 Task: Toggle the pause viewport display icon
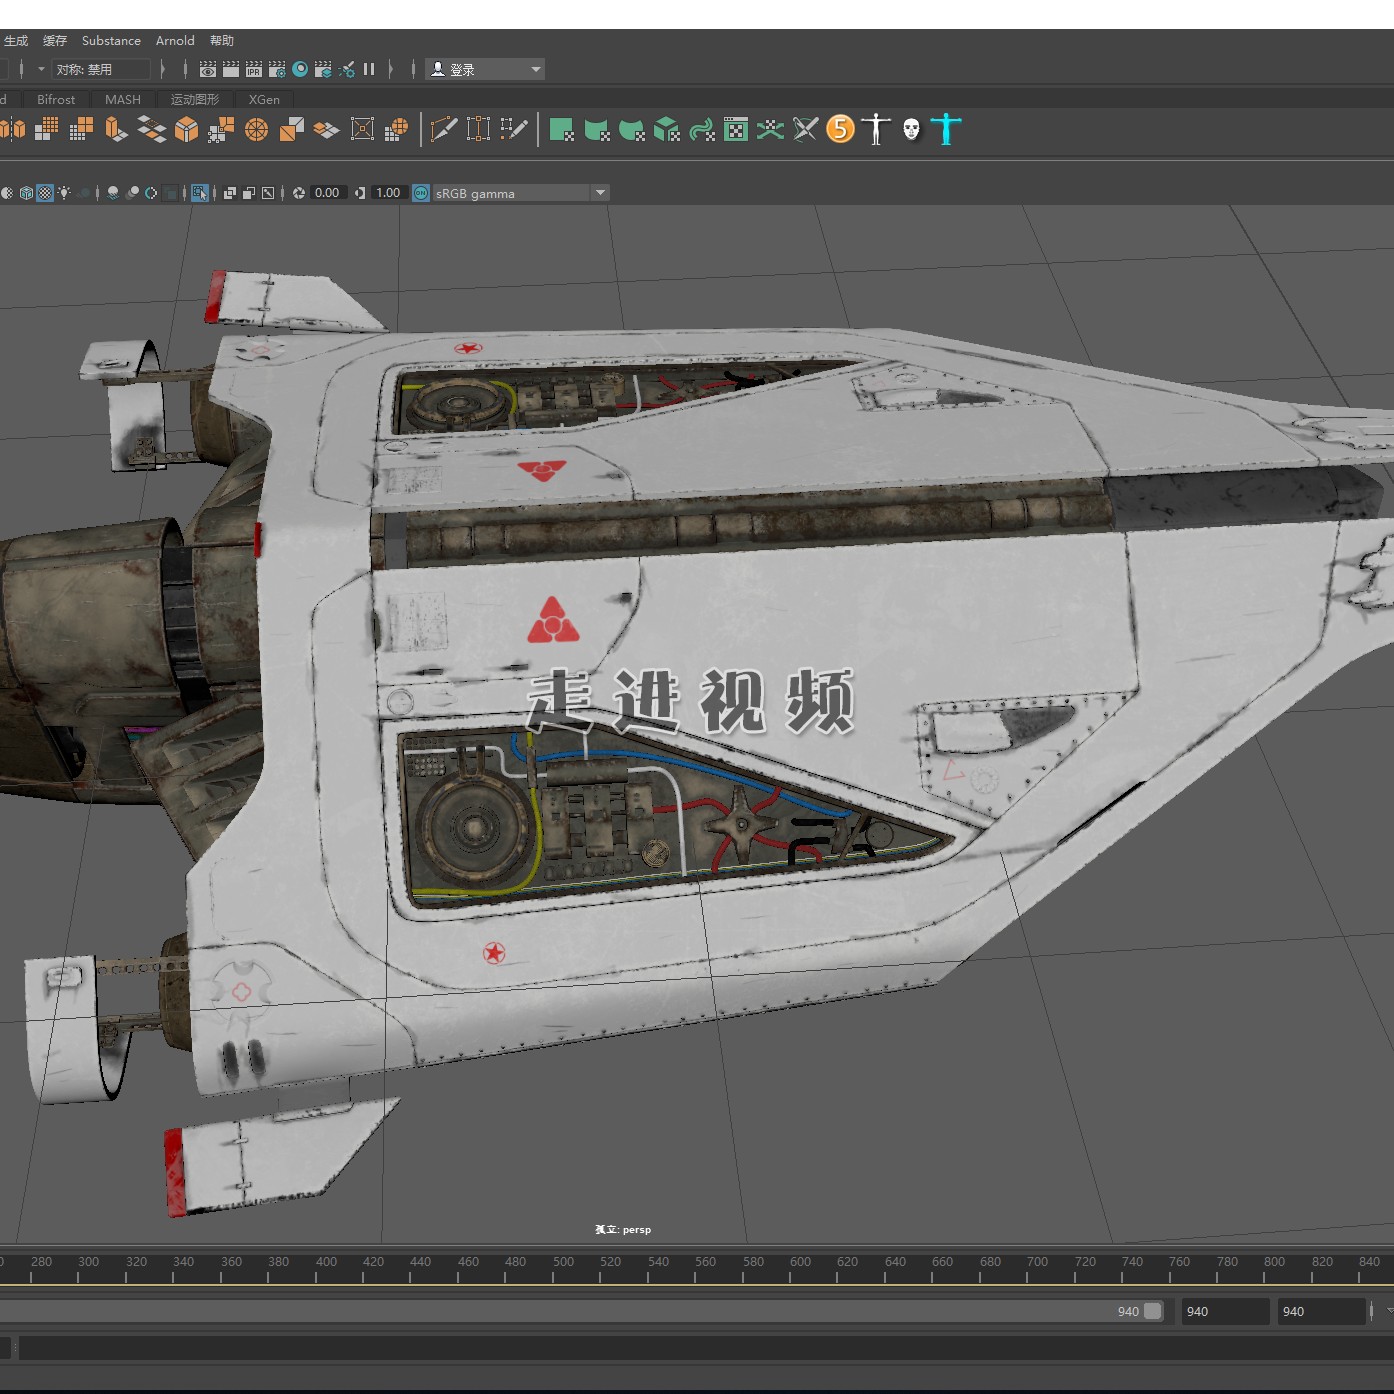click(x=369, y=69)
